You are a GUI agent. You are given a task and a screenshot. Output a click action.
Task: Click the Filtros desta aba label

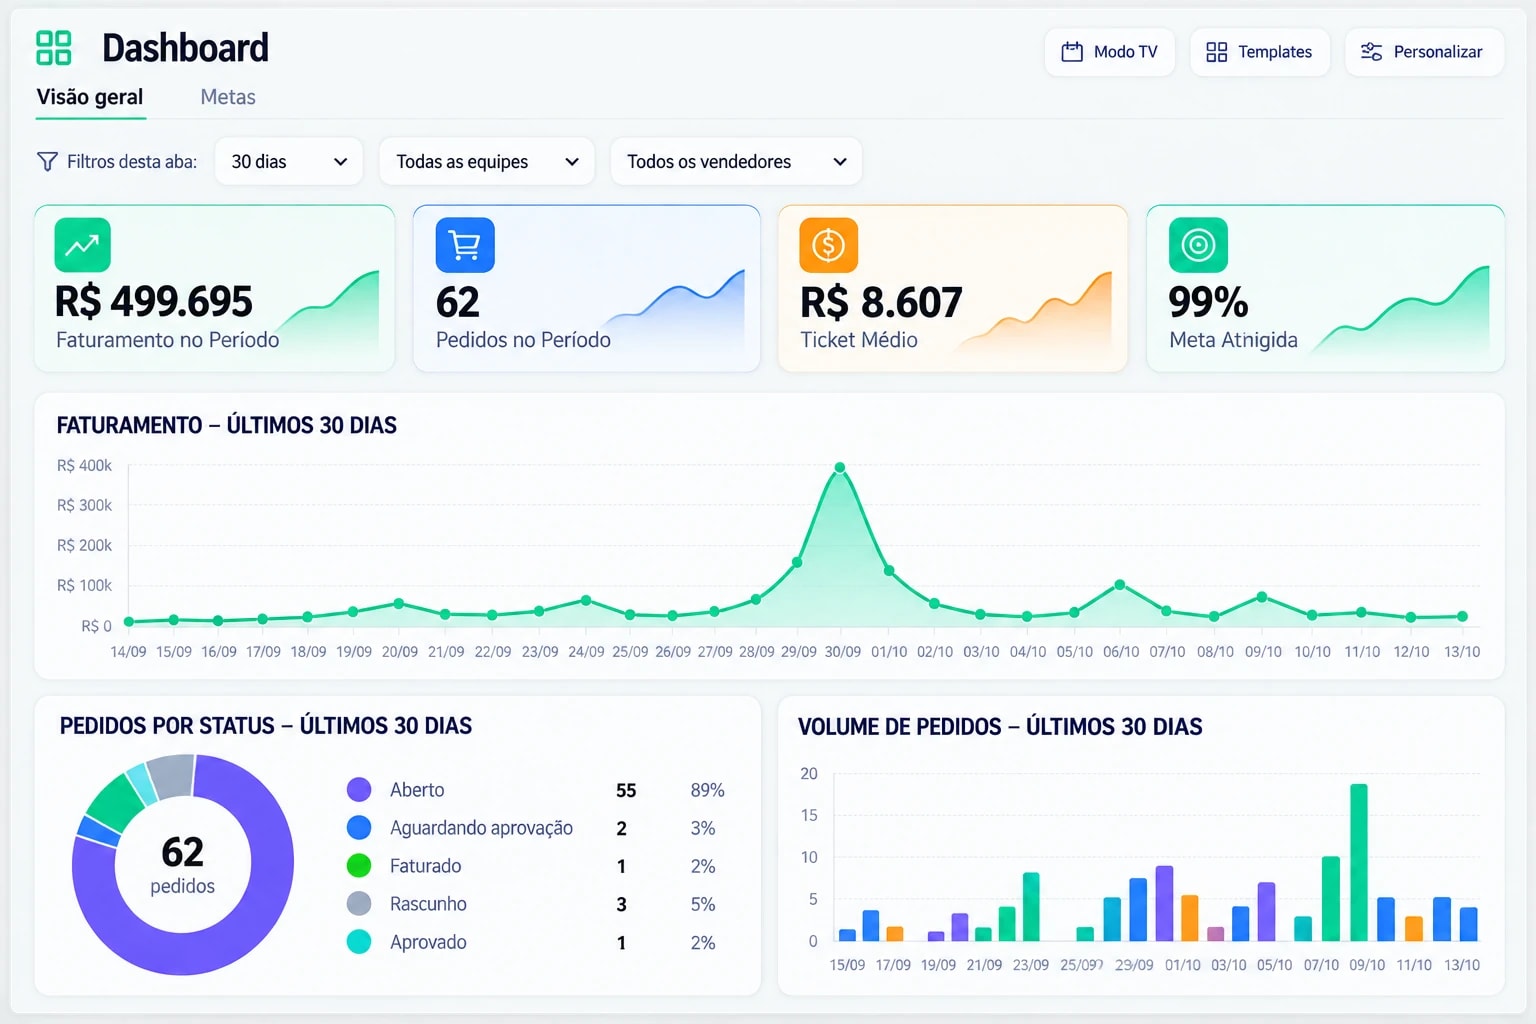pyautogui.click(x=132, y=161)
